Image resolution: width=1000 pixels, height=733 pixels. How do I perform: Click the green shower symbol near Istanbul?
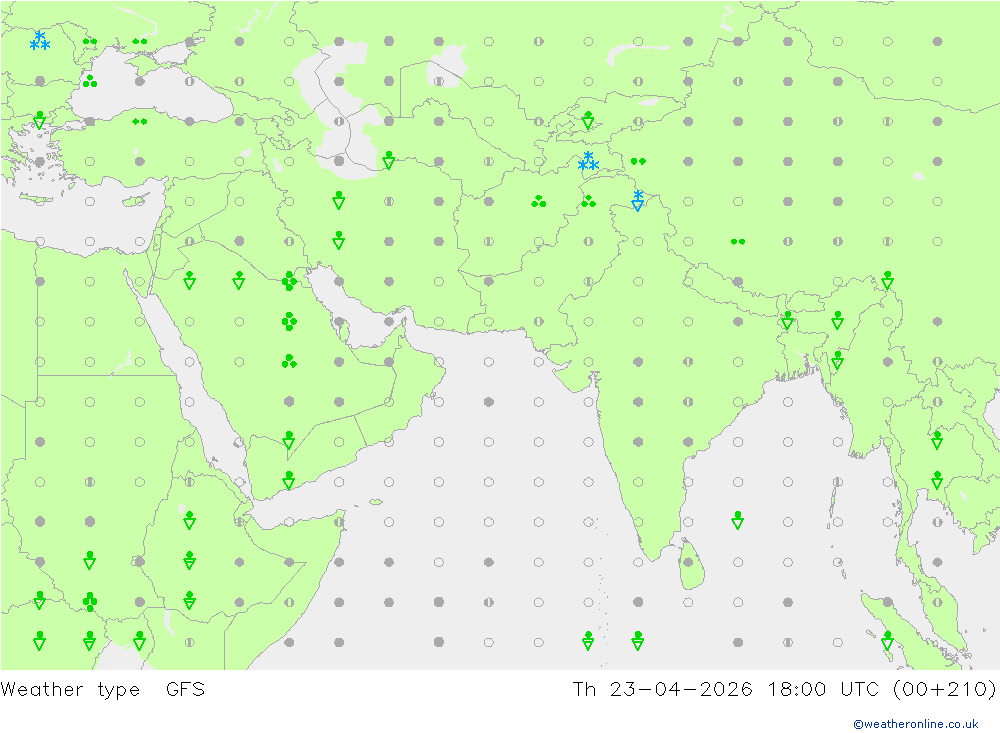(x=40, y=120)
